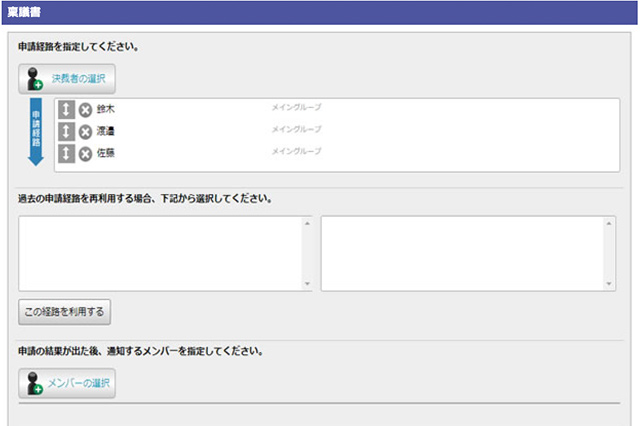
Task: Click the 申請の結果が出た後 notification heading
Action: (x=140, y=351)
